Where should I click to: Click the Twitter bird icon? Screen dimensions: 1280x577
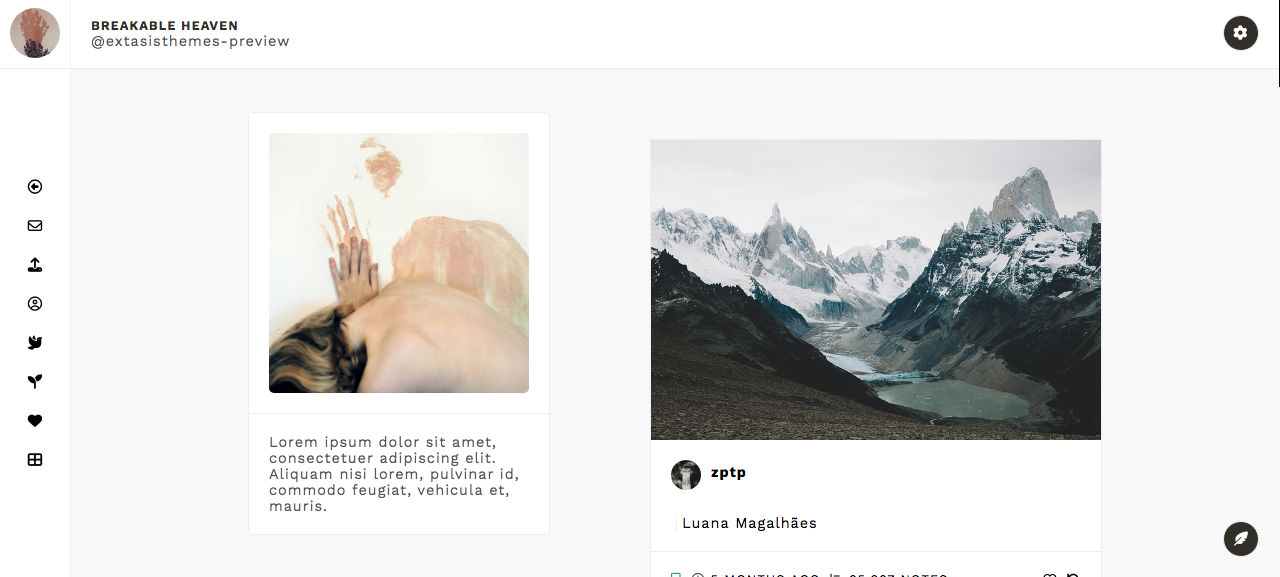[x=35, y=343]
